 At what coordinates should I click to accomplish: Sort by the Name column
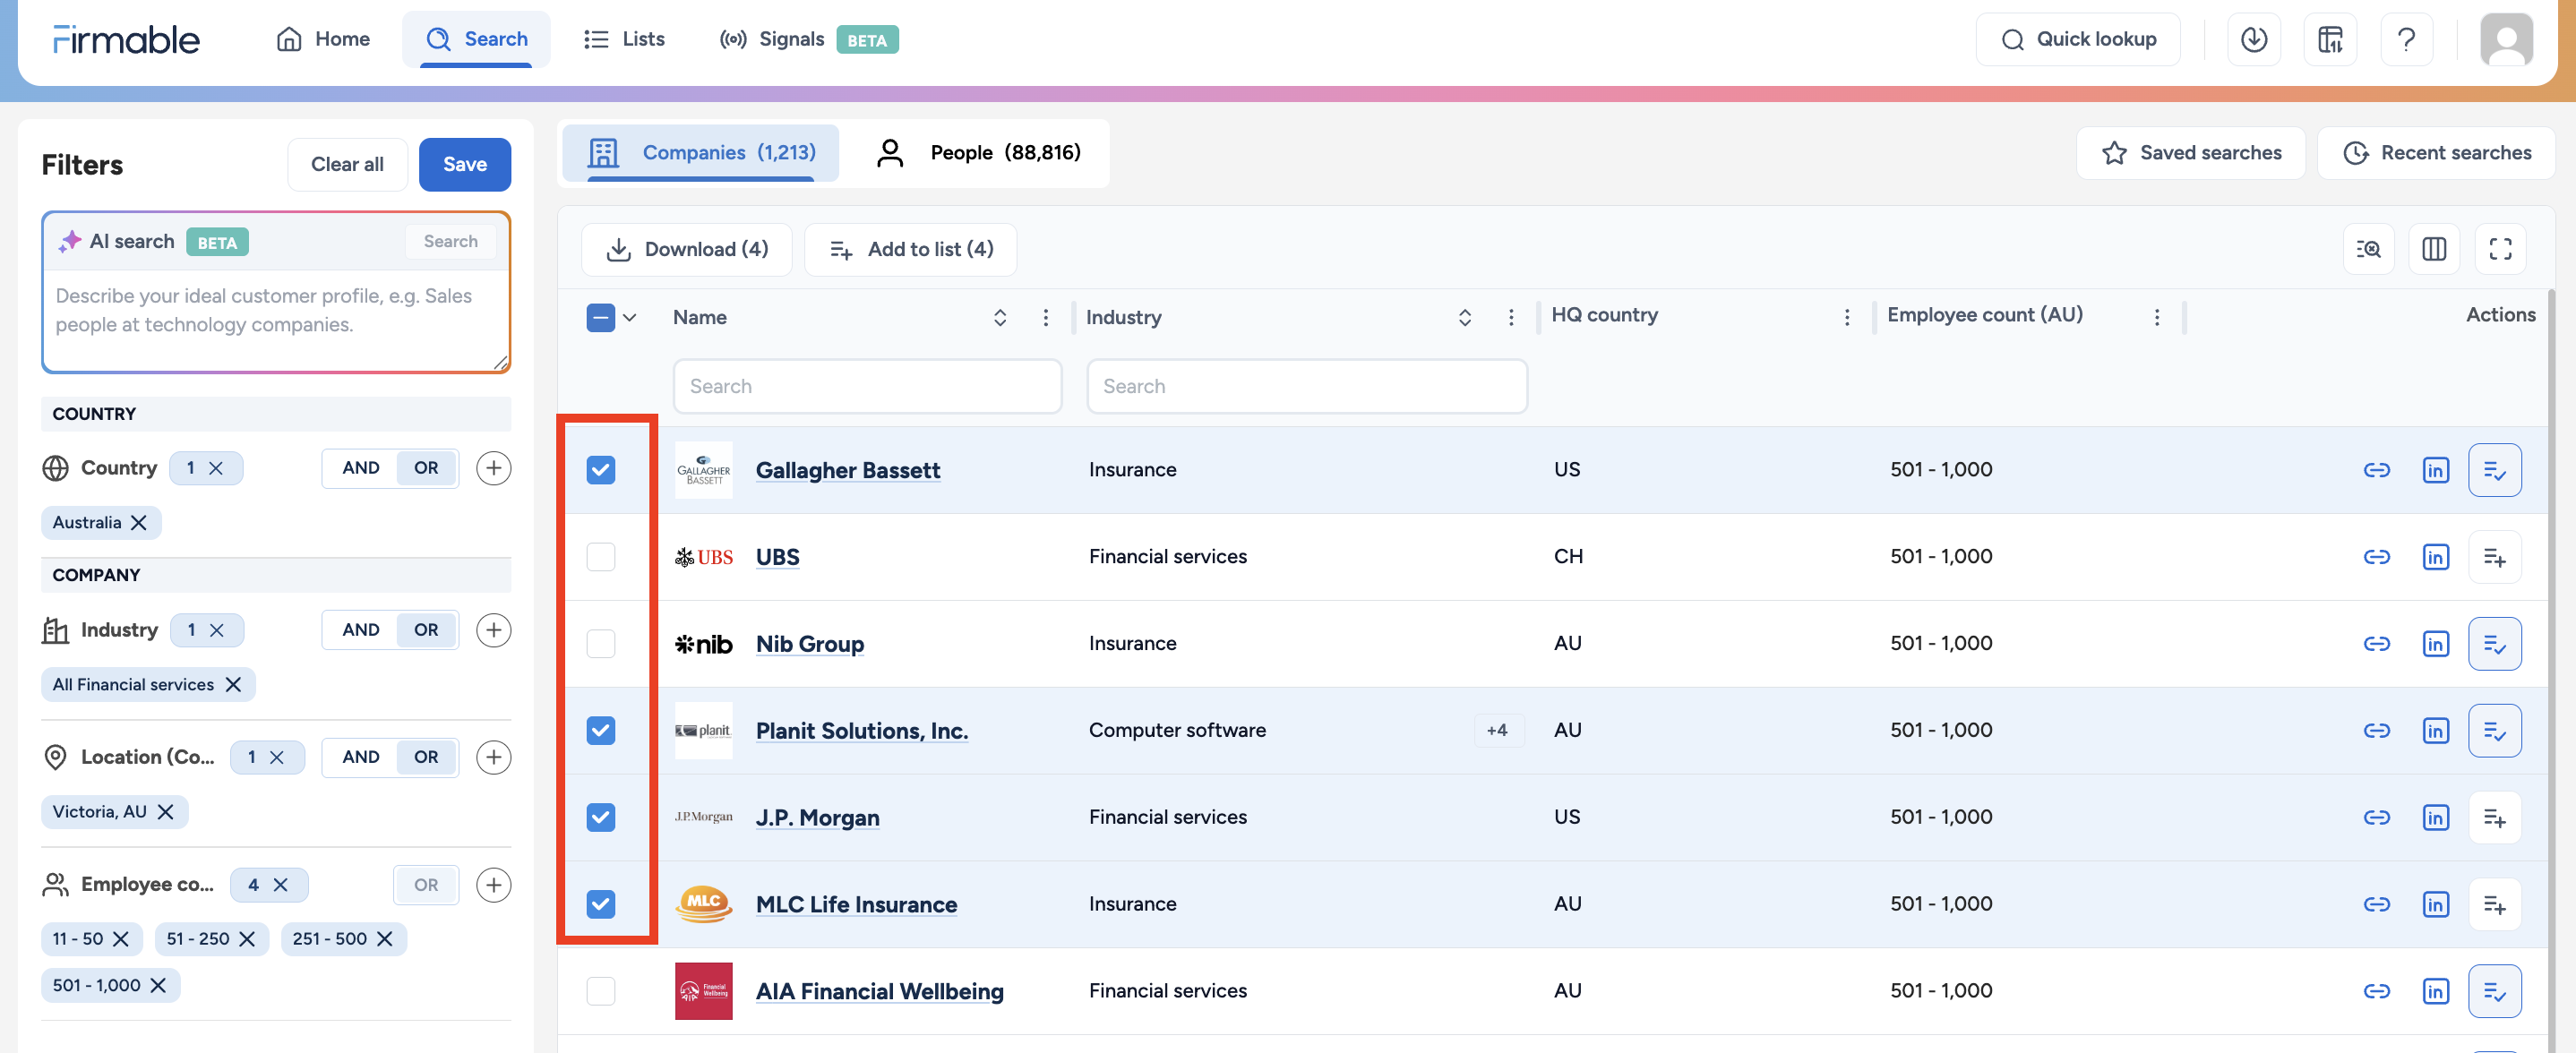[x=999, y=318]
